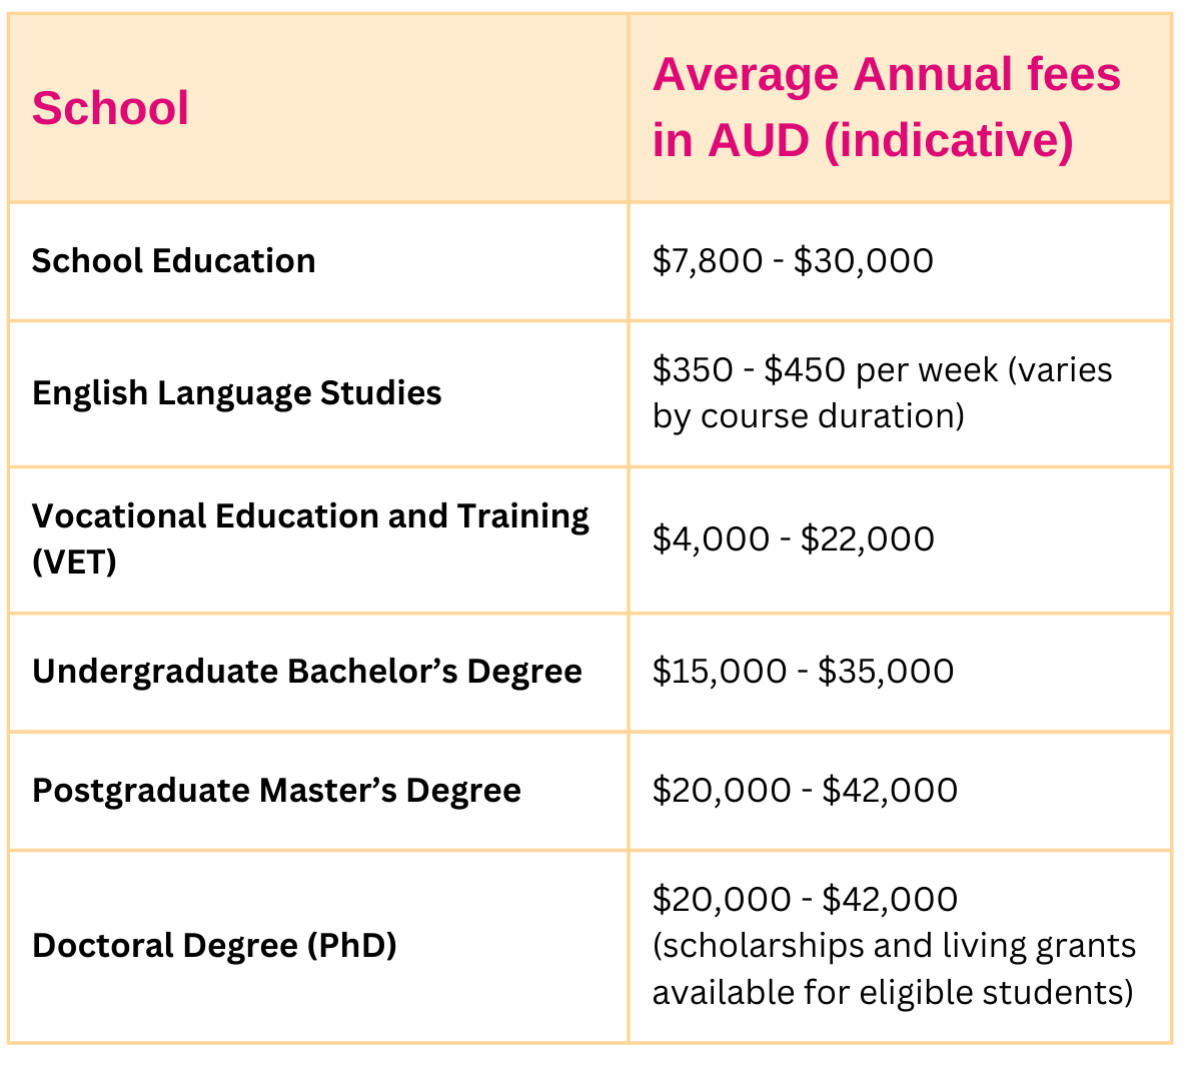The height and width of the screenshot is (1089, 1196).
Task: Select the "English Language Studies" row label
Action: [x=236, y=393]
